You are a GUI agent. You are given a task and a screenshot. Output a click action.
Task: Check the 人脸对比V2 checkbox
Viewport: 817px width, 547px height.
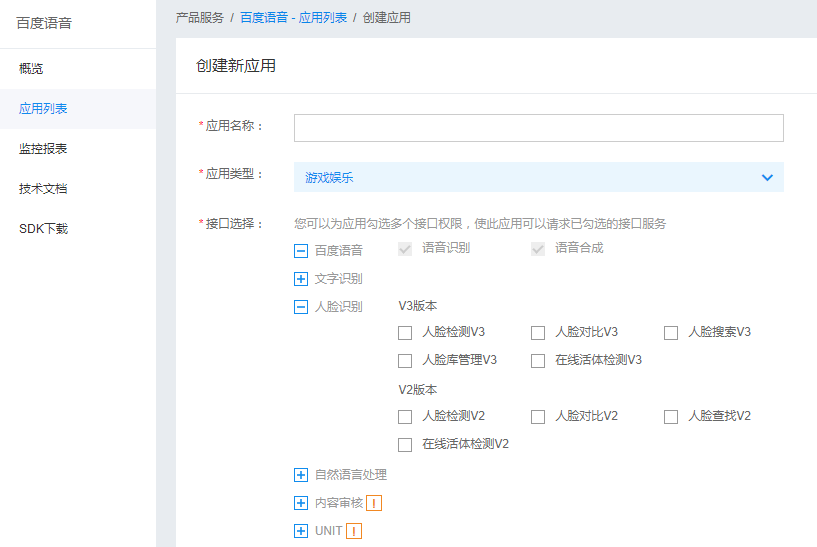tap(538, 417)
